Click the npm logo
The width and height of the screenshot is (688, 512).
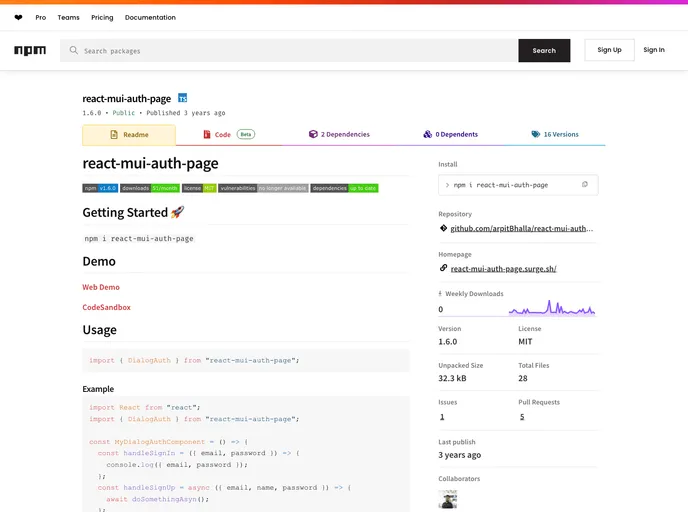click(x=30, y=50)
